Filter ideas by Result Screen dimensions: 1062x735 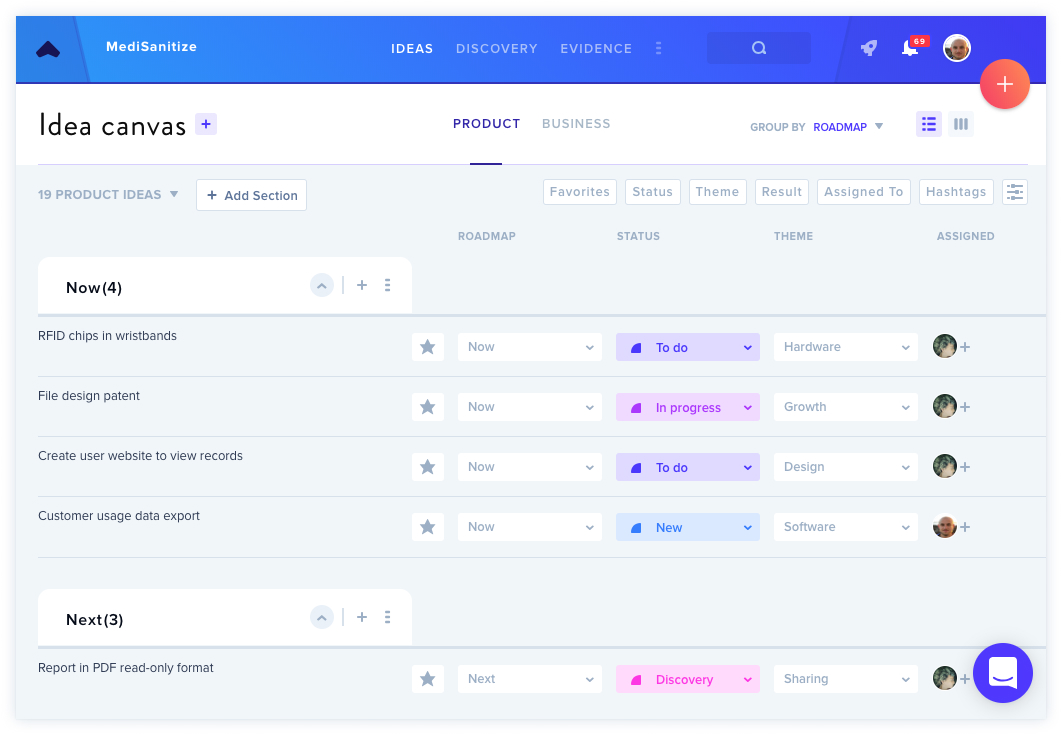782,192
